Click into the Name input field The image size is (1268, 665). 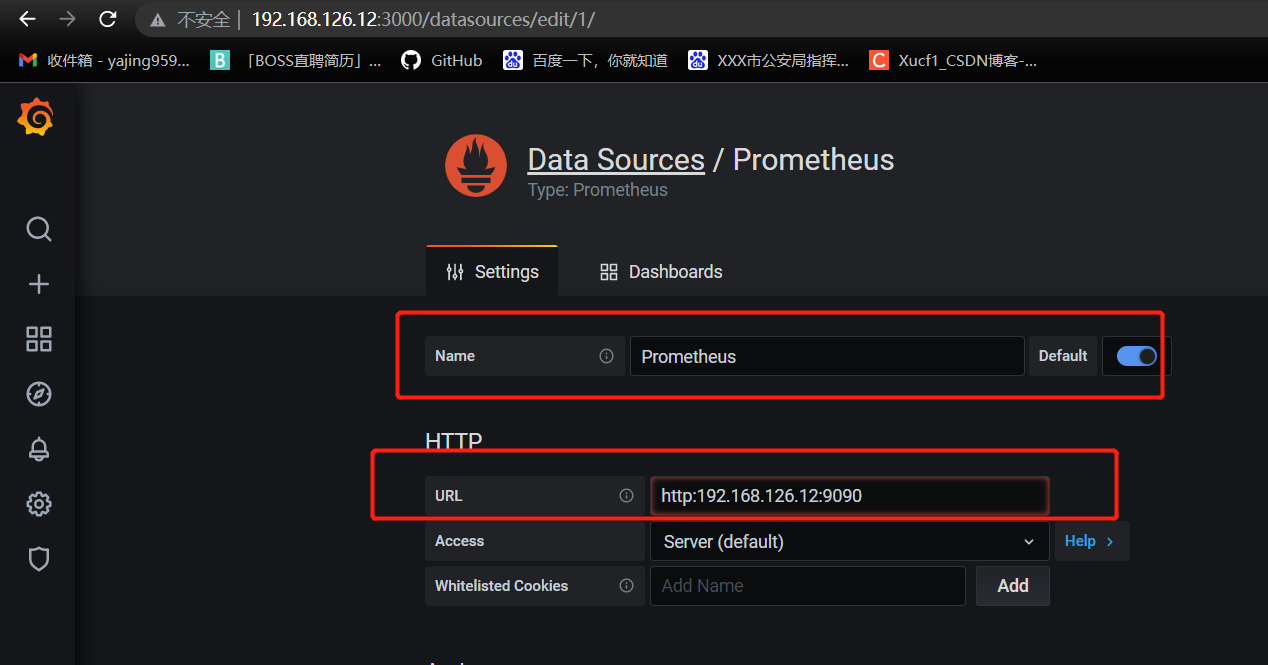pyautogui.click(x=827, y=356)
